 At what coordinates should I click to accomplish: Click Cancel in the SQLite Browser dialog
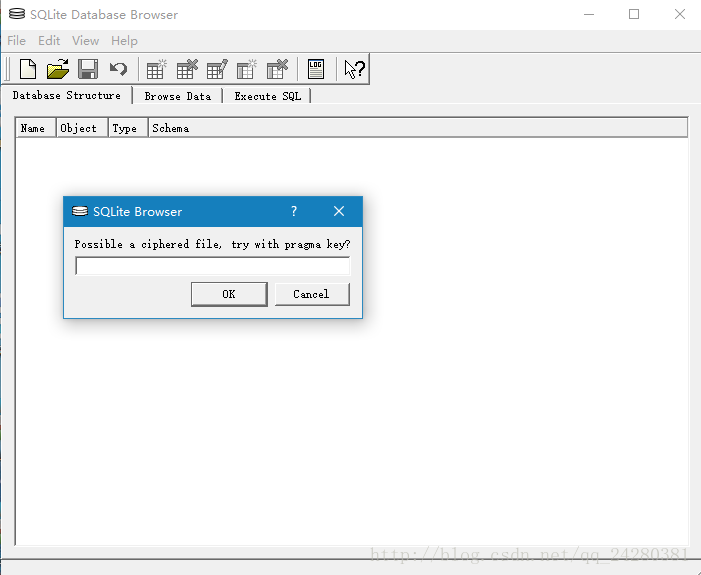(x=312, y=294)
